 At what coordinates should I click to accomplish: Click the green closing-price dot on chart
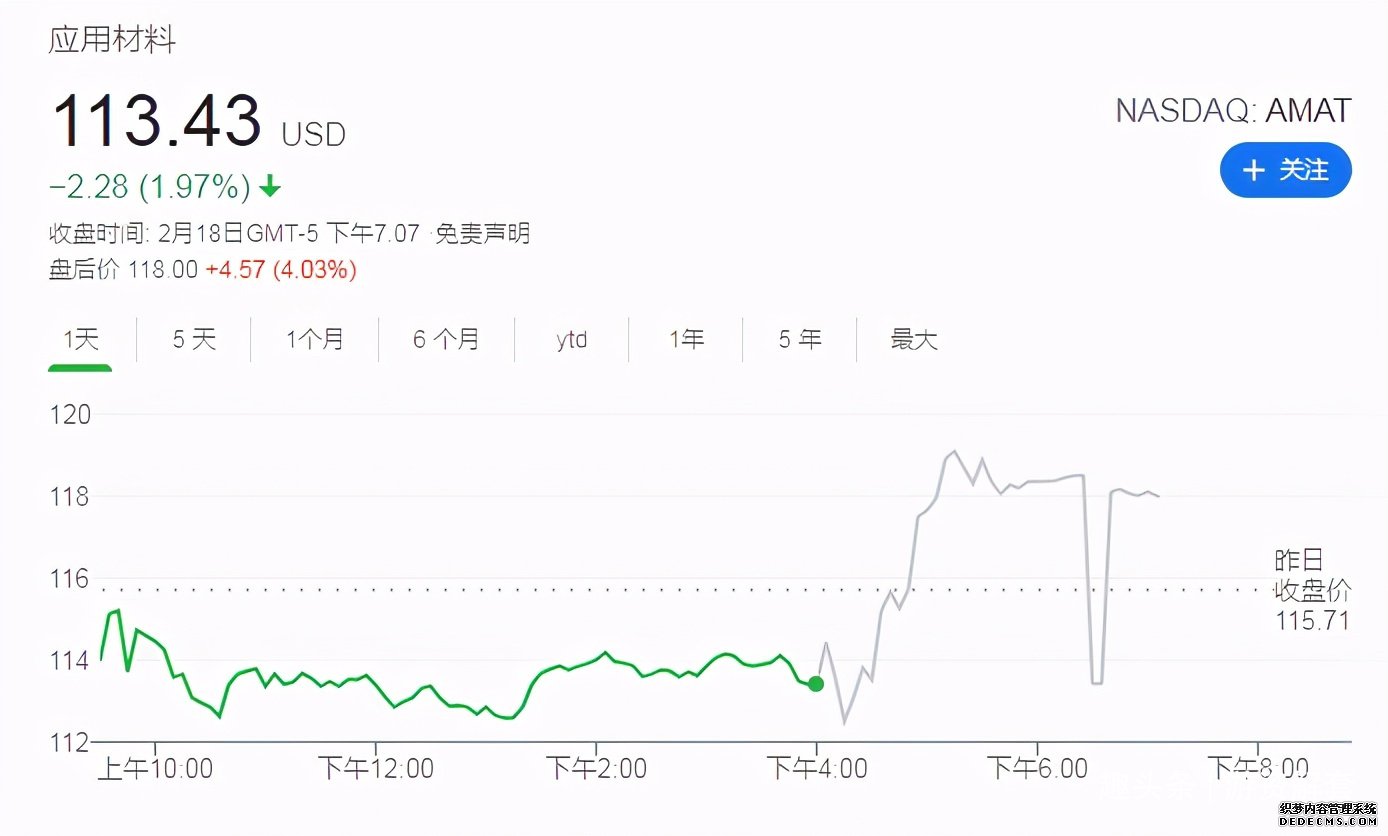point(816,684)
